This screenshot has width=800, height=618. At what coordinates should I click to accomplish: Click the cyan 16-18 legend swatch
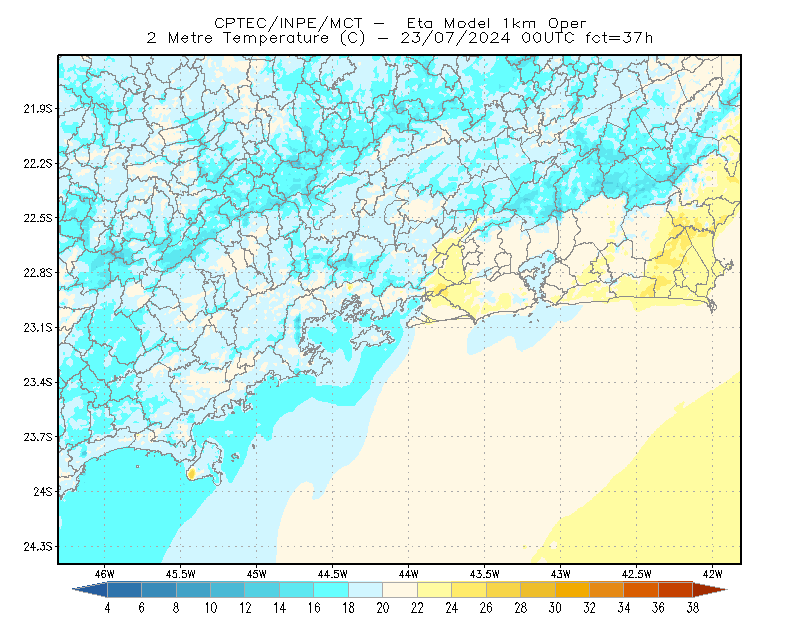331,589
